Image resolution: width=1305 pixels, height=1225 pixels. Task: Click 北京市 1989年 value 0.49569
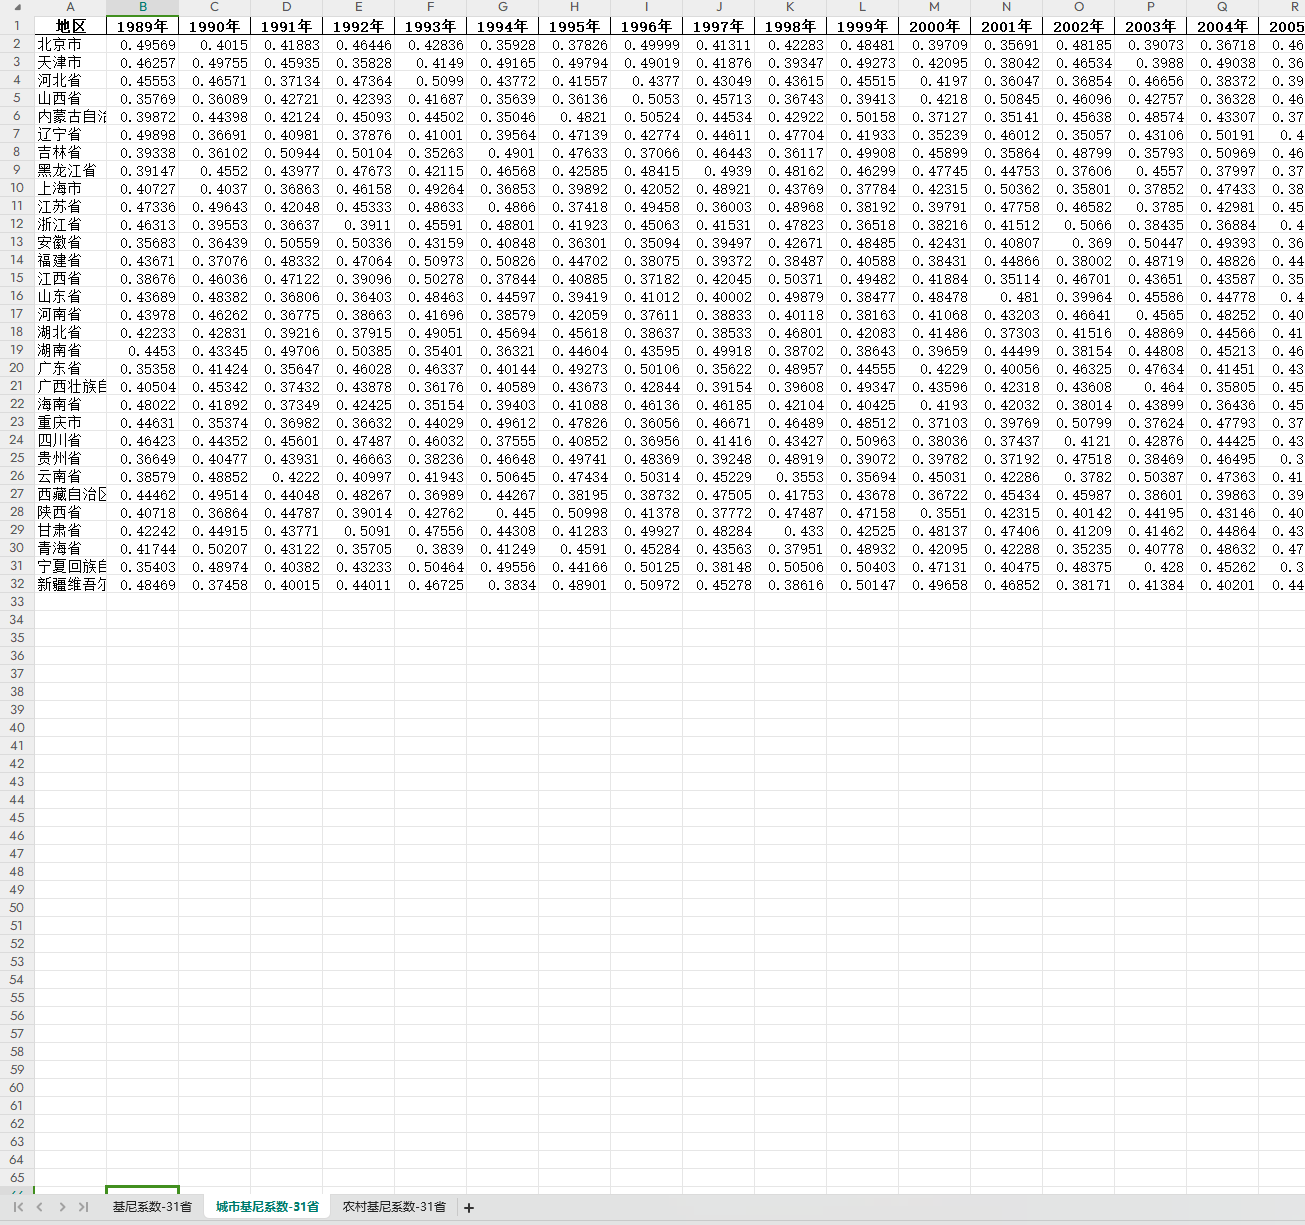pyautogui.click(x=142, y=44)
